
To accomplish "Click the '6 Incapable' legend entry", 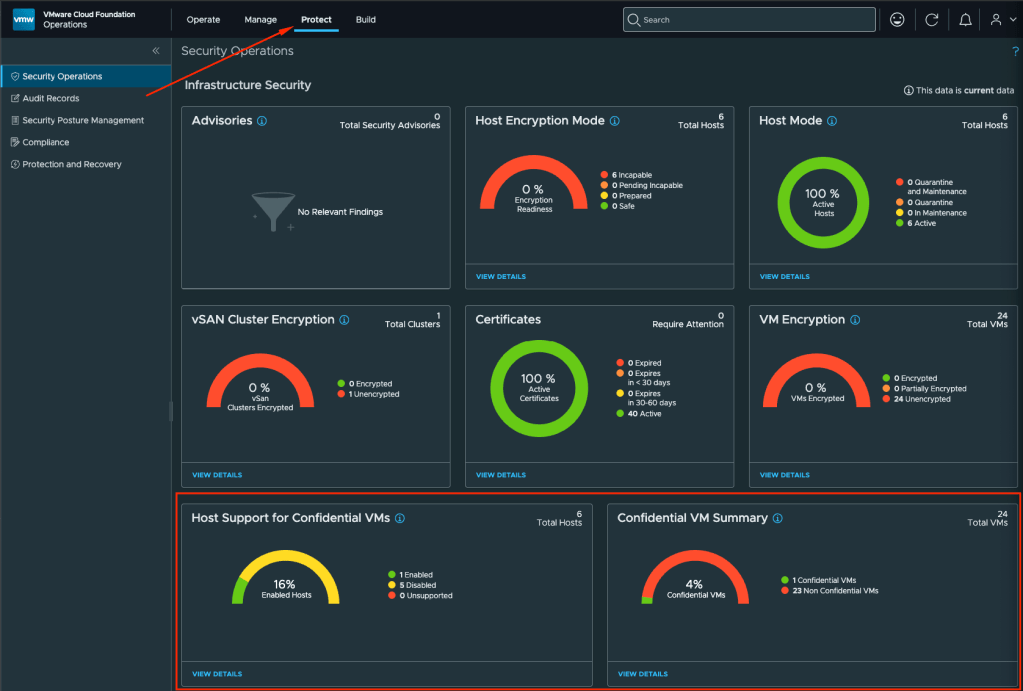I will click(x=626, y=175).
